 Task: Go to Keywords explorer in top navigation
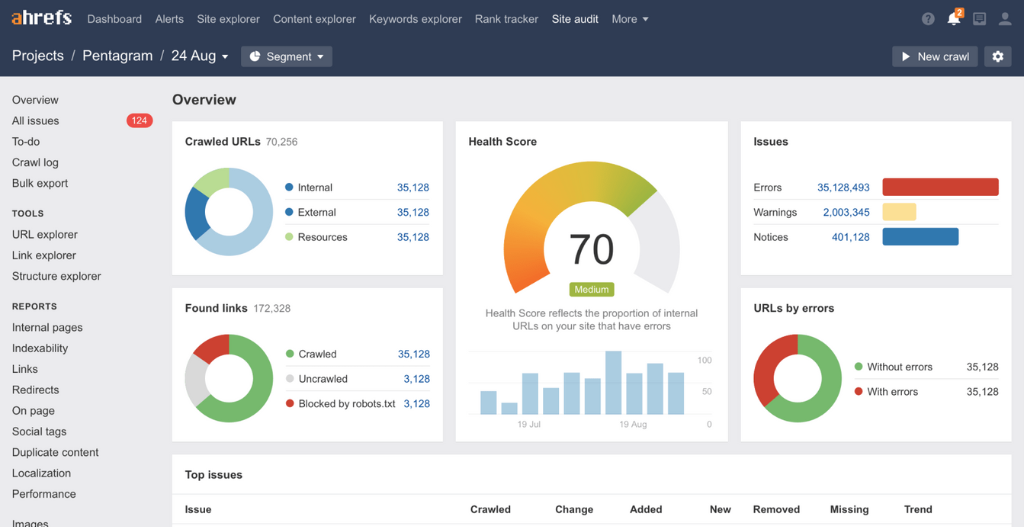(x=415, y=19)
